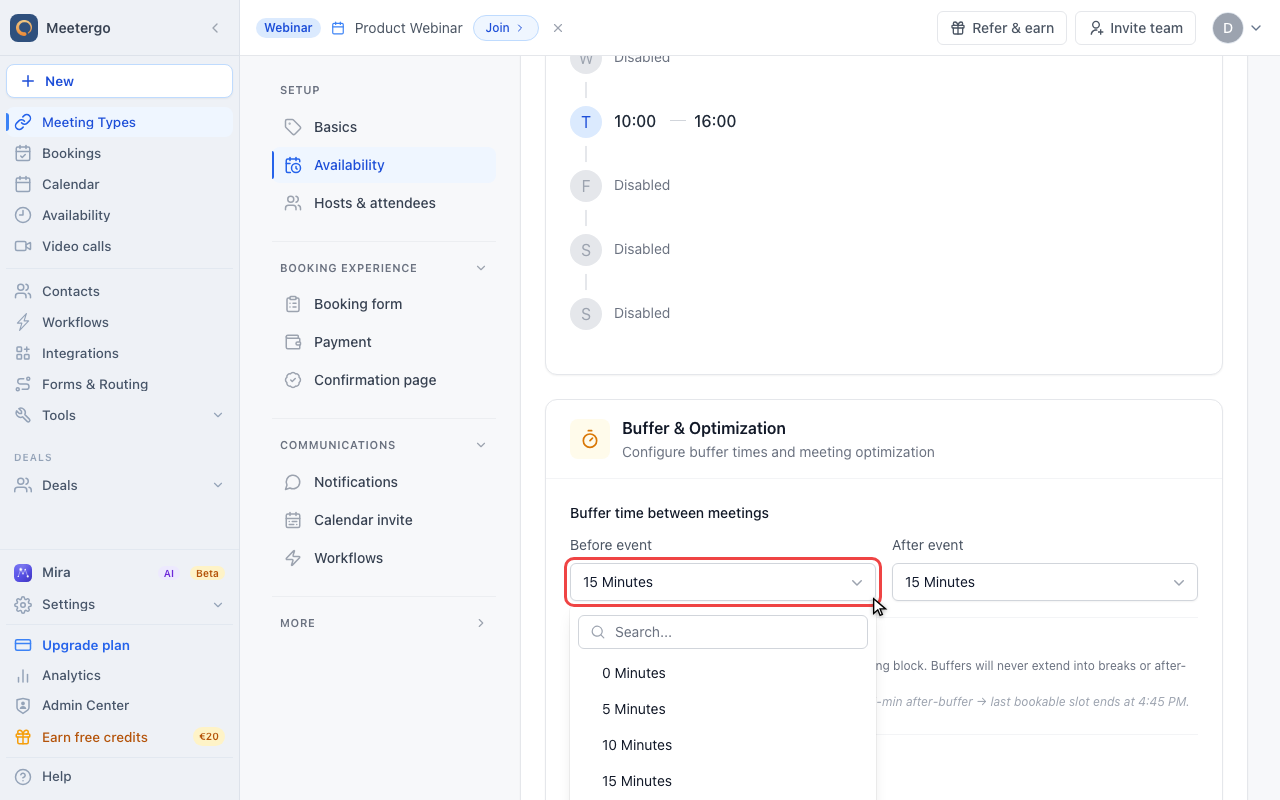This screenshot has width=1280, height=800.
Task: Click the Help question mark icon
Action: tap(23, 776)
